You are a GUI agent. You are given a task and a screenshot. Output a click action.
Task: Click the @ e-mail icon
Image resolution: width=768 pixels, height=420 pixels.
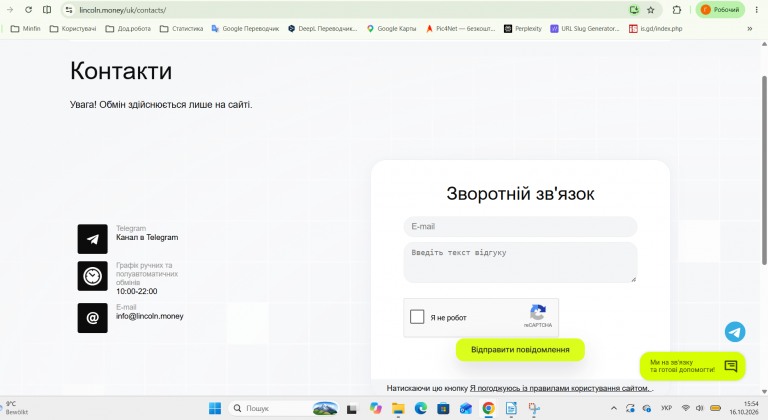click(x=93, y=318)
